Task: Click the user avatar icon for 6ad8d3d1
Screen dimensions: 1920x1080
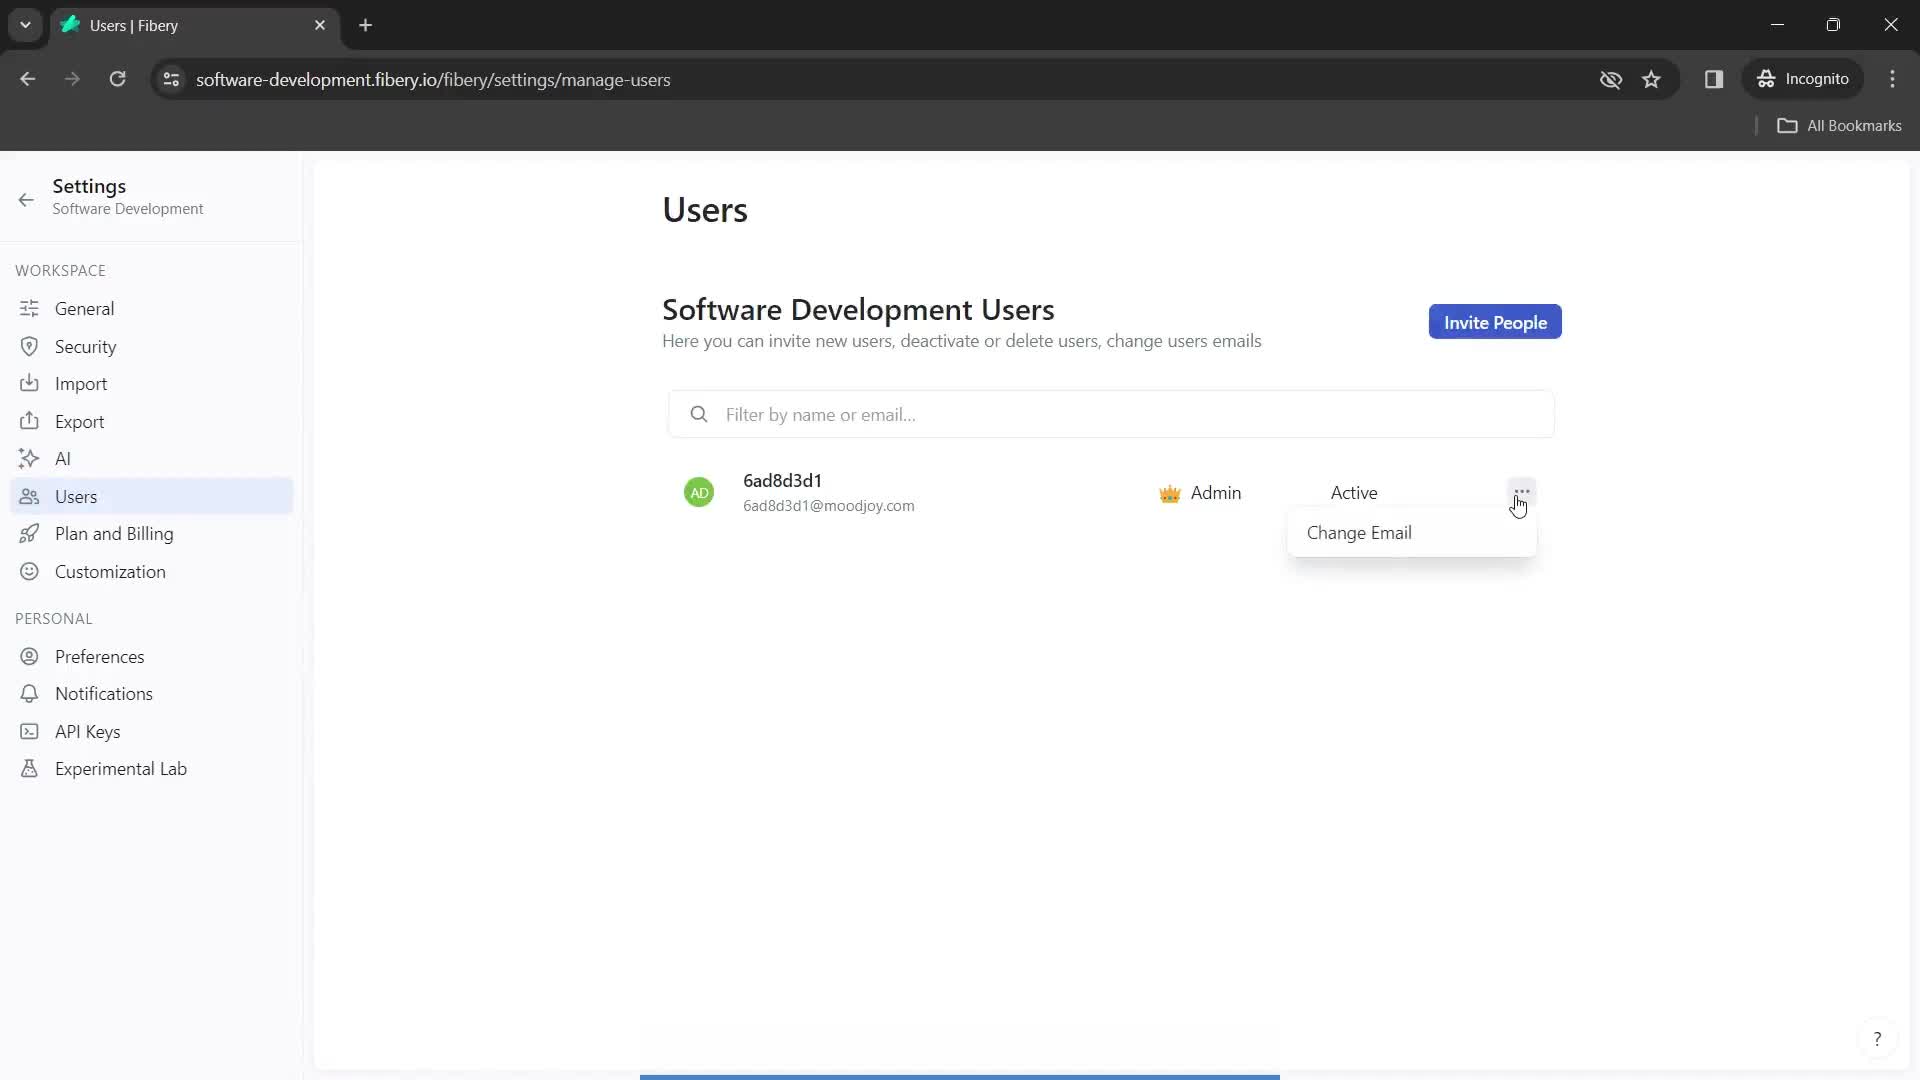Action: click(x=699, y=492)
